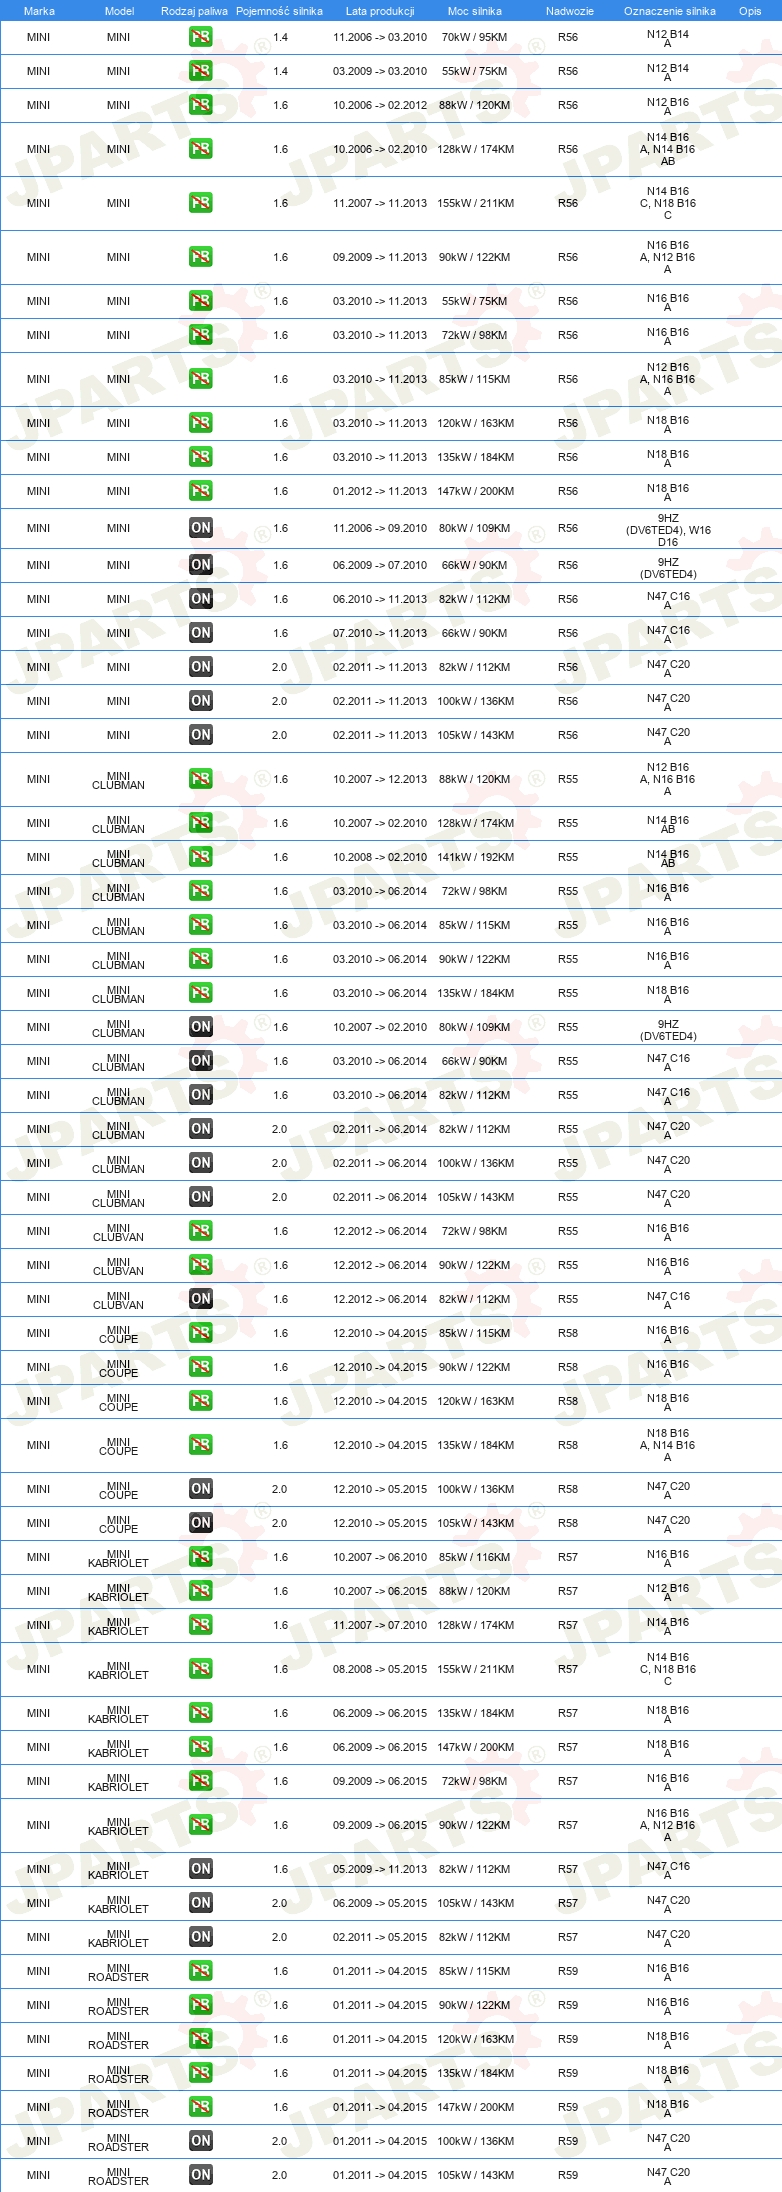Click the PB petrol icon in the MINI R56 70kW / 95KM row
The image size is (782, 2192).
pos(201,37)
